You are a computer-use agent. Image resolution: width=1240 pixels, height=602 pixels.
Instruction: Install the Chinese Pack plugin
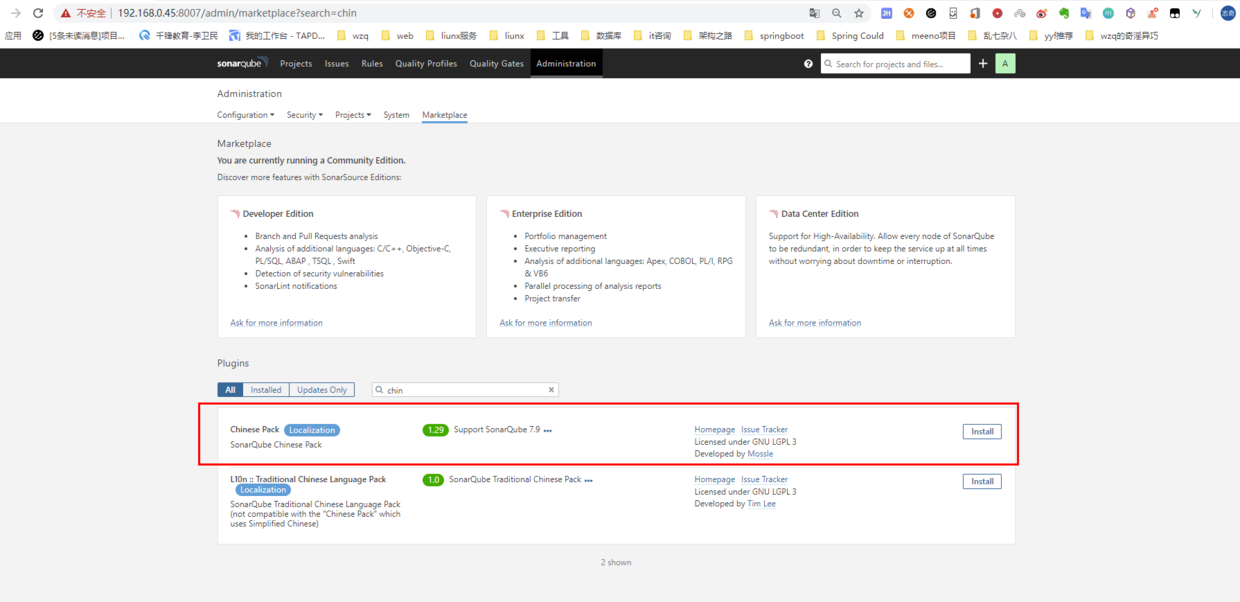pos(982,431)
